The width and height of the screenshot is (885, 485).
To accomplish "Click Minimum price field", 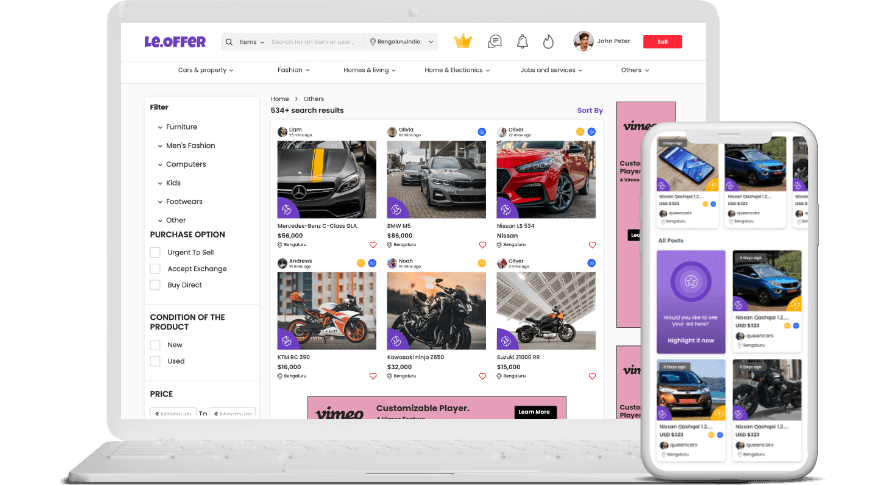I will [x=173, y=413].
